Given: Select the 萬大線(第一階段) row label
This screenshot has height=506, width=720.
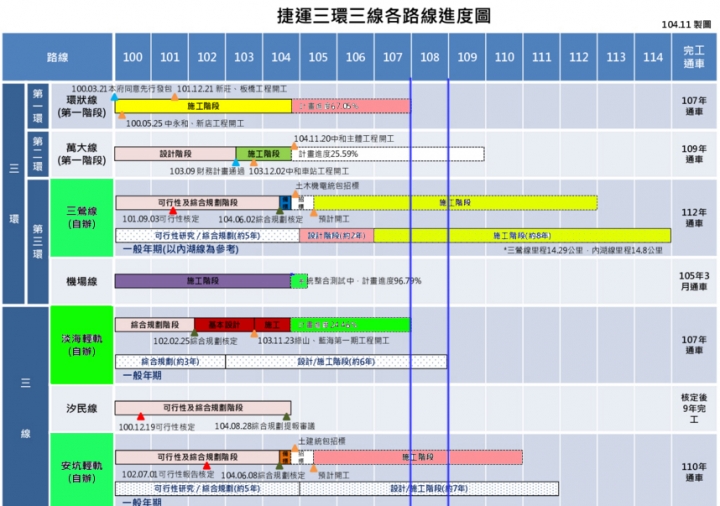Looking at the screenshot, I should coord(82,154).
